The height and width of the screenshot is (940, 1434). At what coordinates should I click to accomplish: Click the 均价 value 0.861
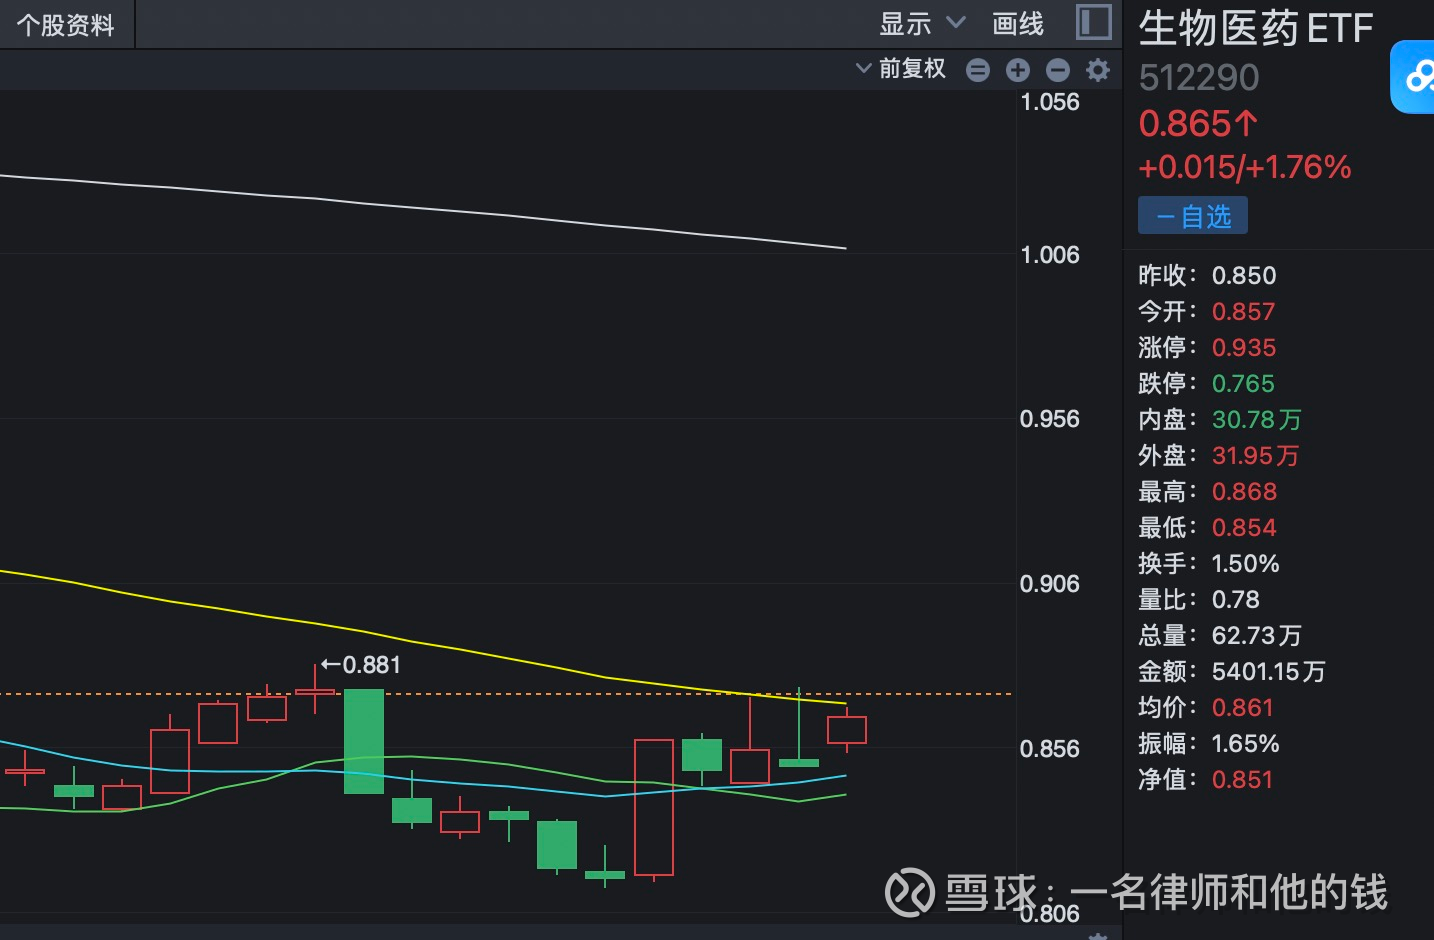click(x=1242, y=707)
